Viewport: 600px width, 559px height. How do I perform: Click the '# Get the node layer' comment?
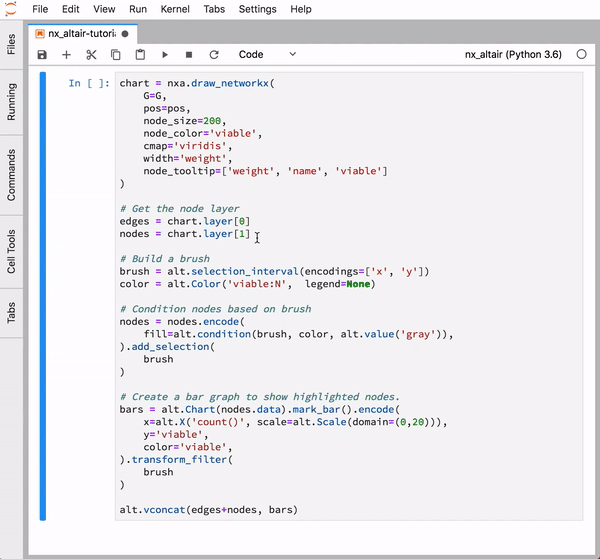(x=179, y=209)
